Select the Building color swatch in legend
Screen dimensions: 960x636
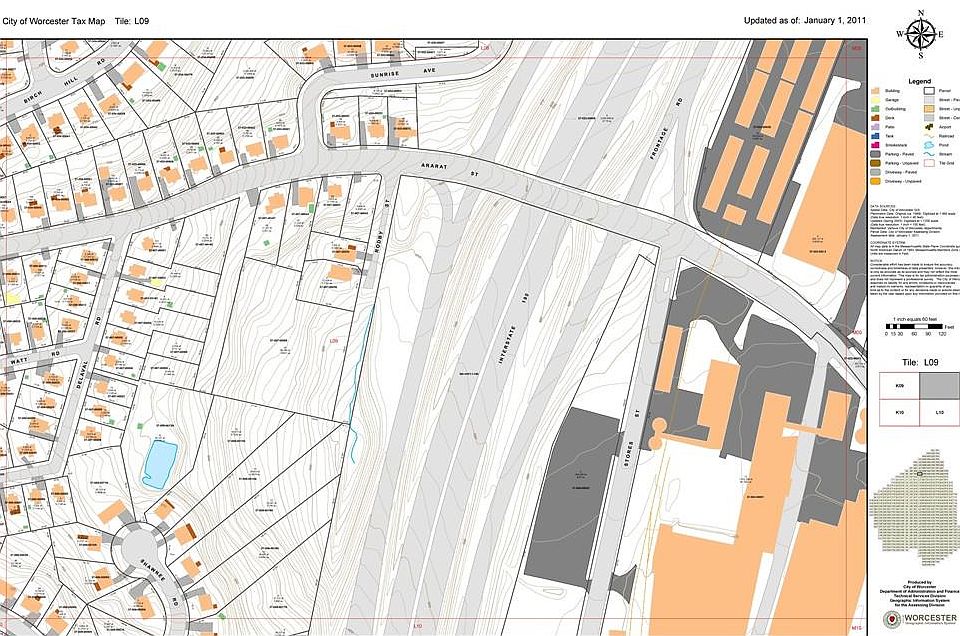[877, 91]
